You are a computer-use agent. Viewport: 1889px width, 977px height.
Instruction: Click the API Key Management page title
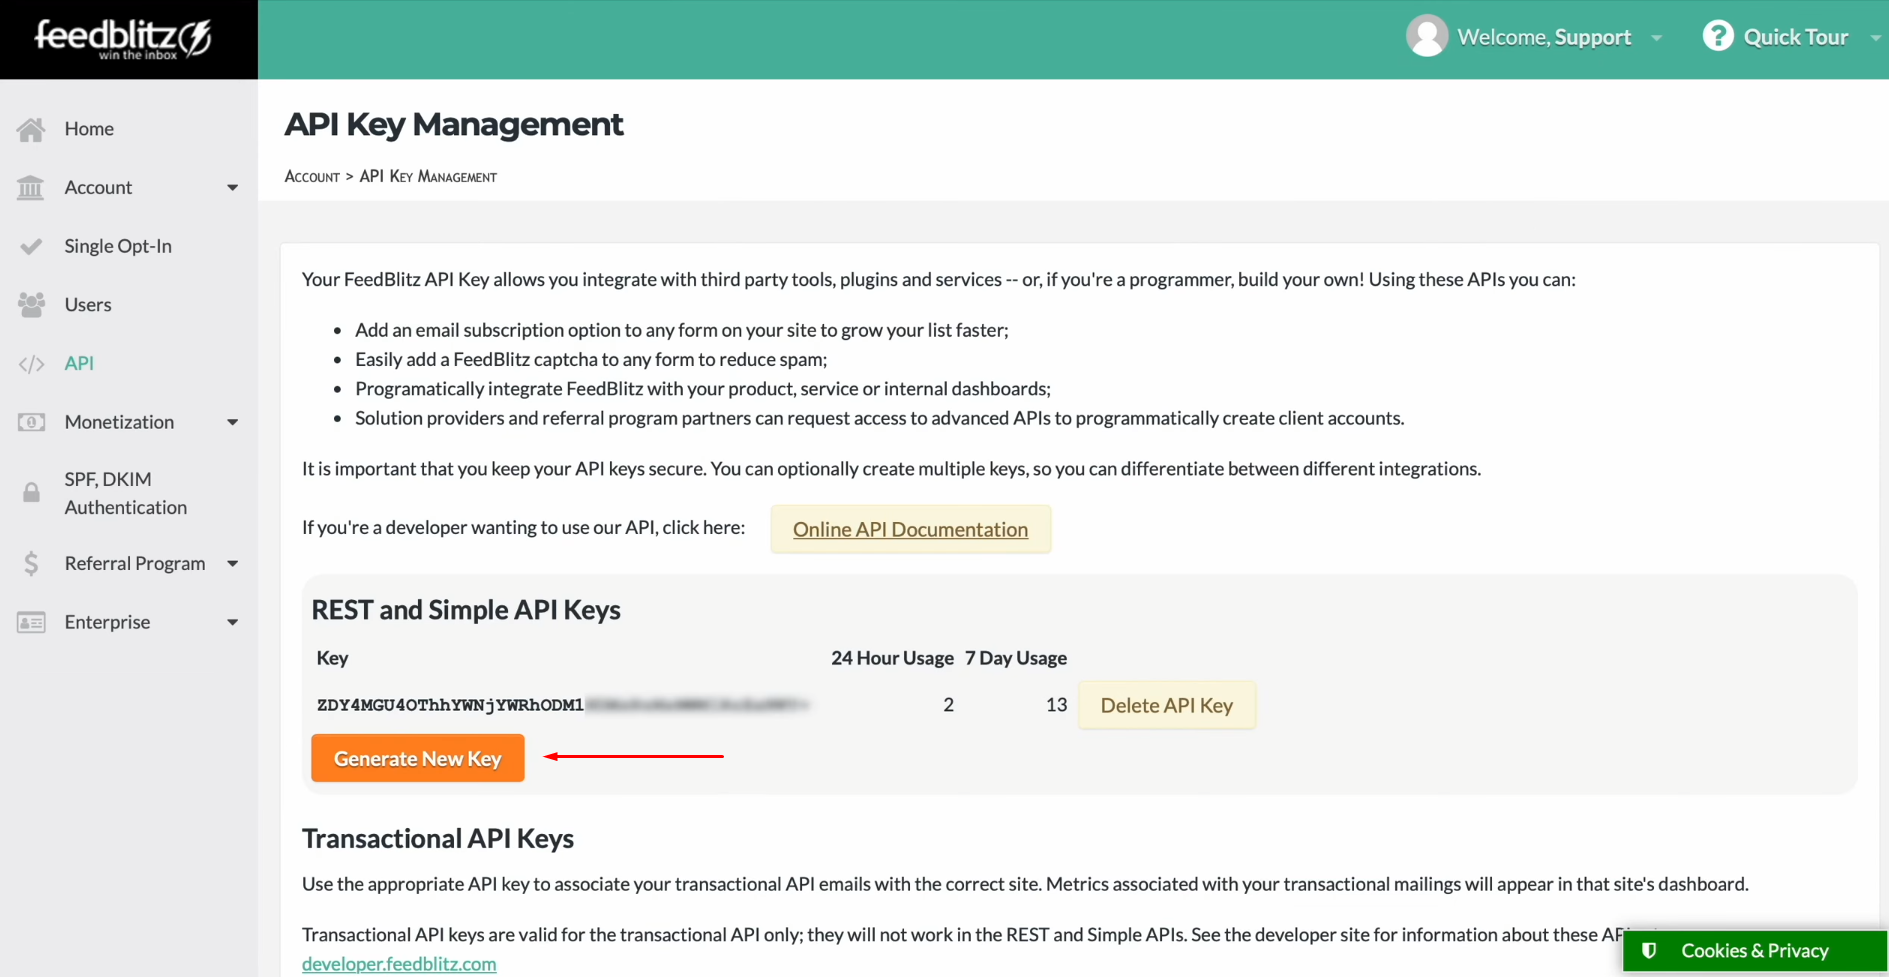[454, 124]
